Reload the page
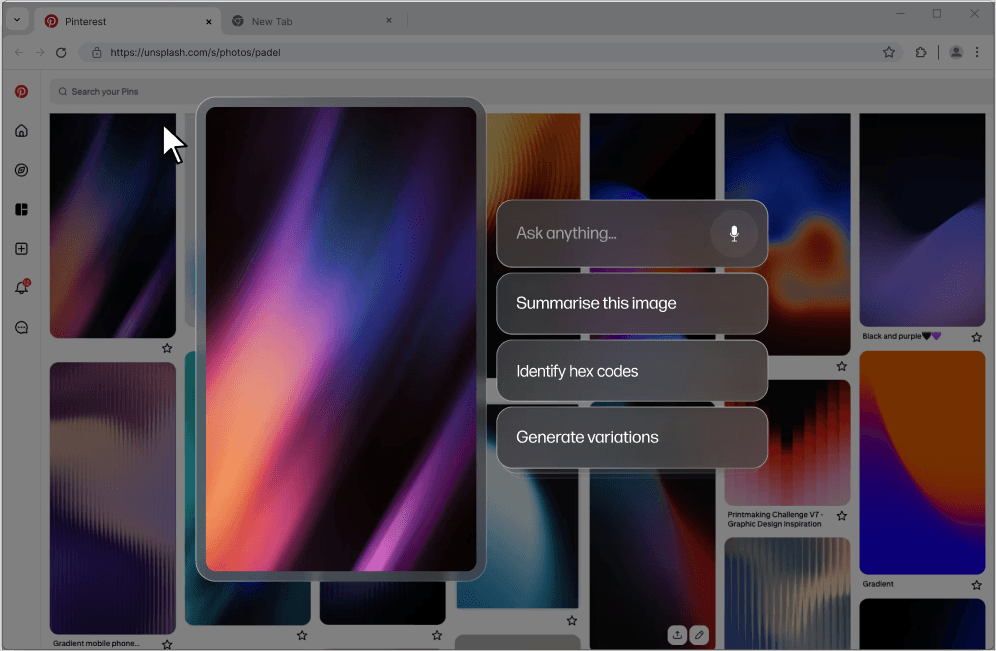 tap(61, 53)
